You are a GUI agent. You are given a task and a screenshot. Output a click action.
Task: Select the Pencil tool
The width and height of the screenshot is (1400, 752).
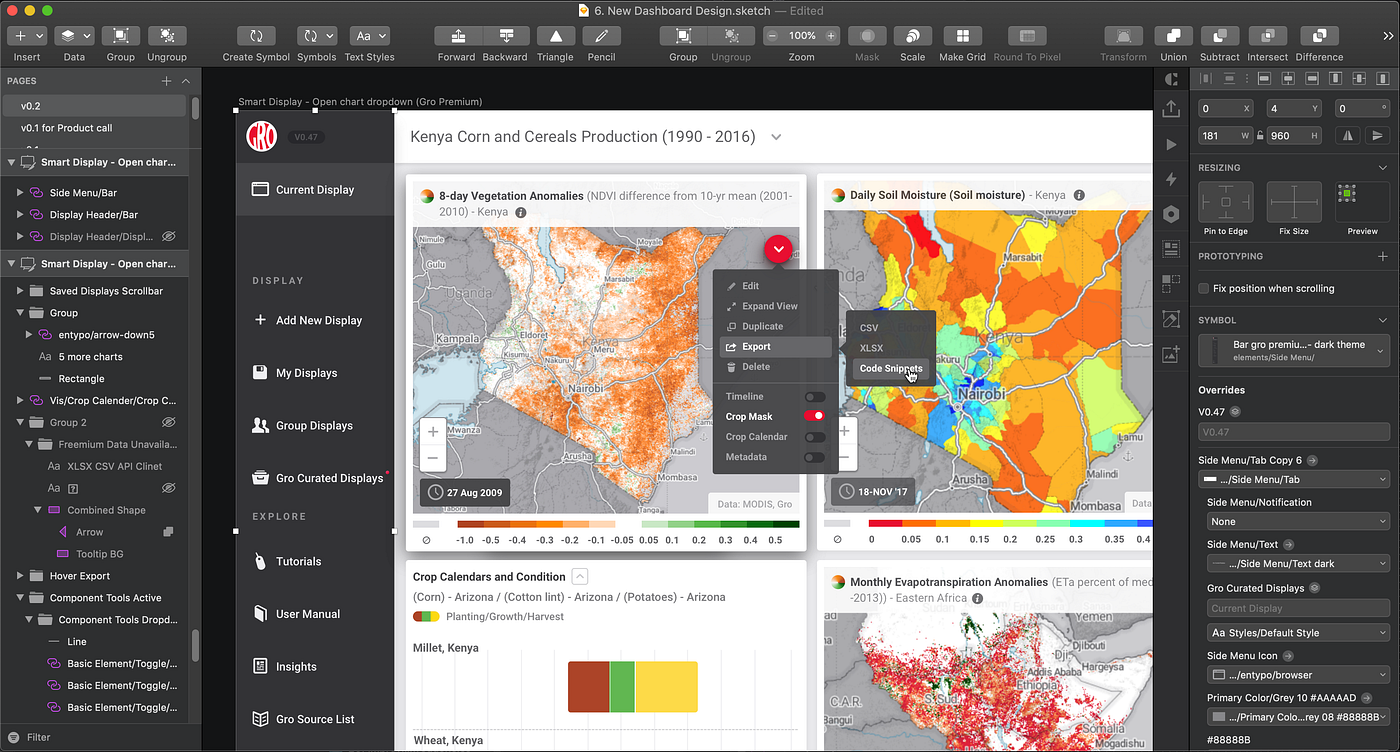601,35
